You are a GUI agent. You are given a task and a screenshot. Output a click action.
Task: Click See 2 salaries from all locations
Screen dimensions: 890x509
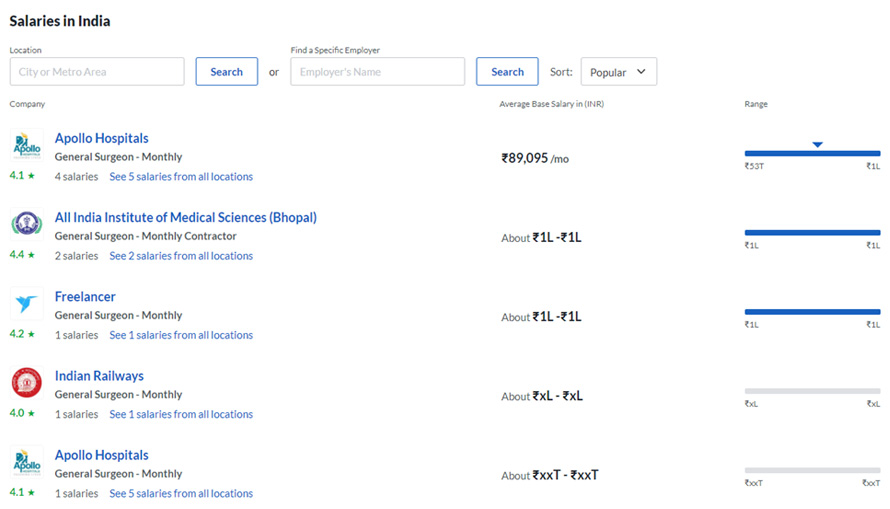tap(181, 256)
